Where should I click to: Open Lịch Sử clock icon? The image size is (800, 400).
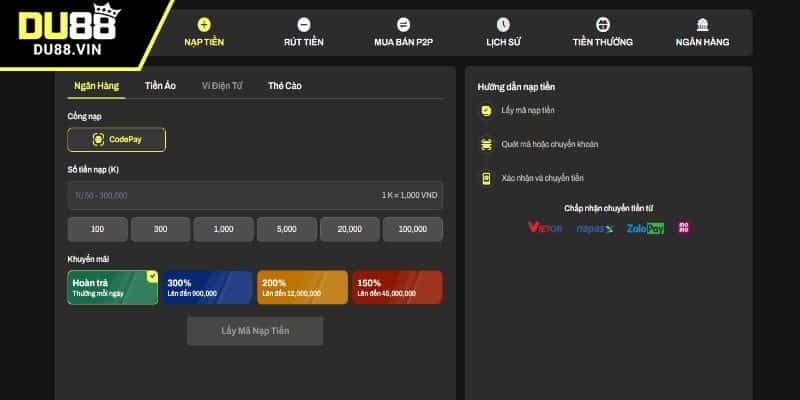tap(503, 24)
